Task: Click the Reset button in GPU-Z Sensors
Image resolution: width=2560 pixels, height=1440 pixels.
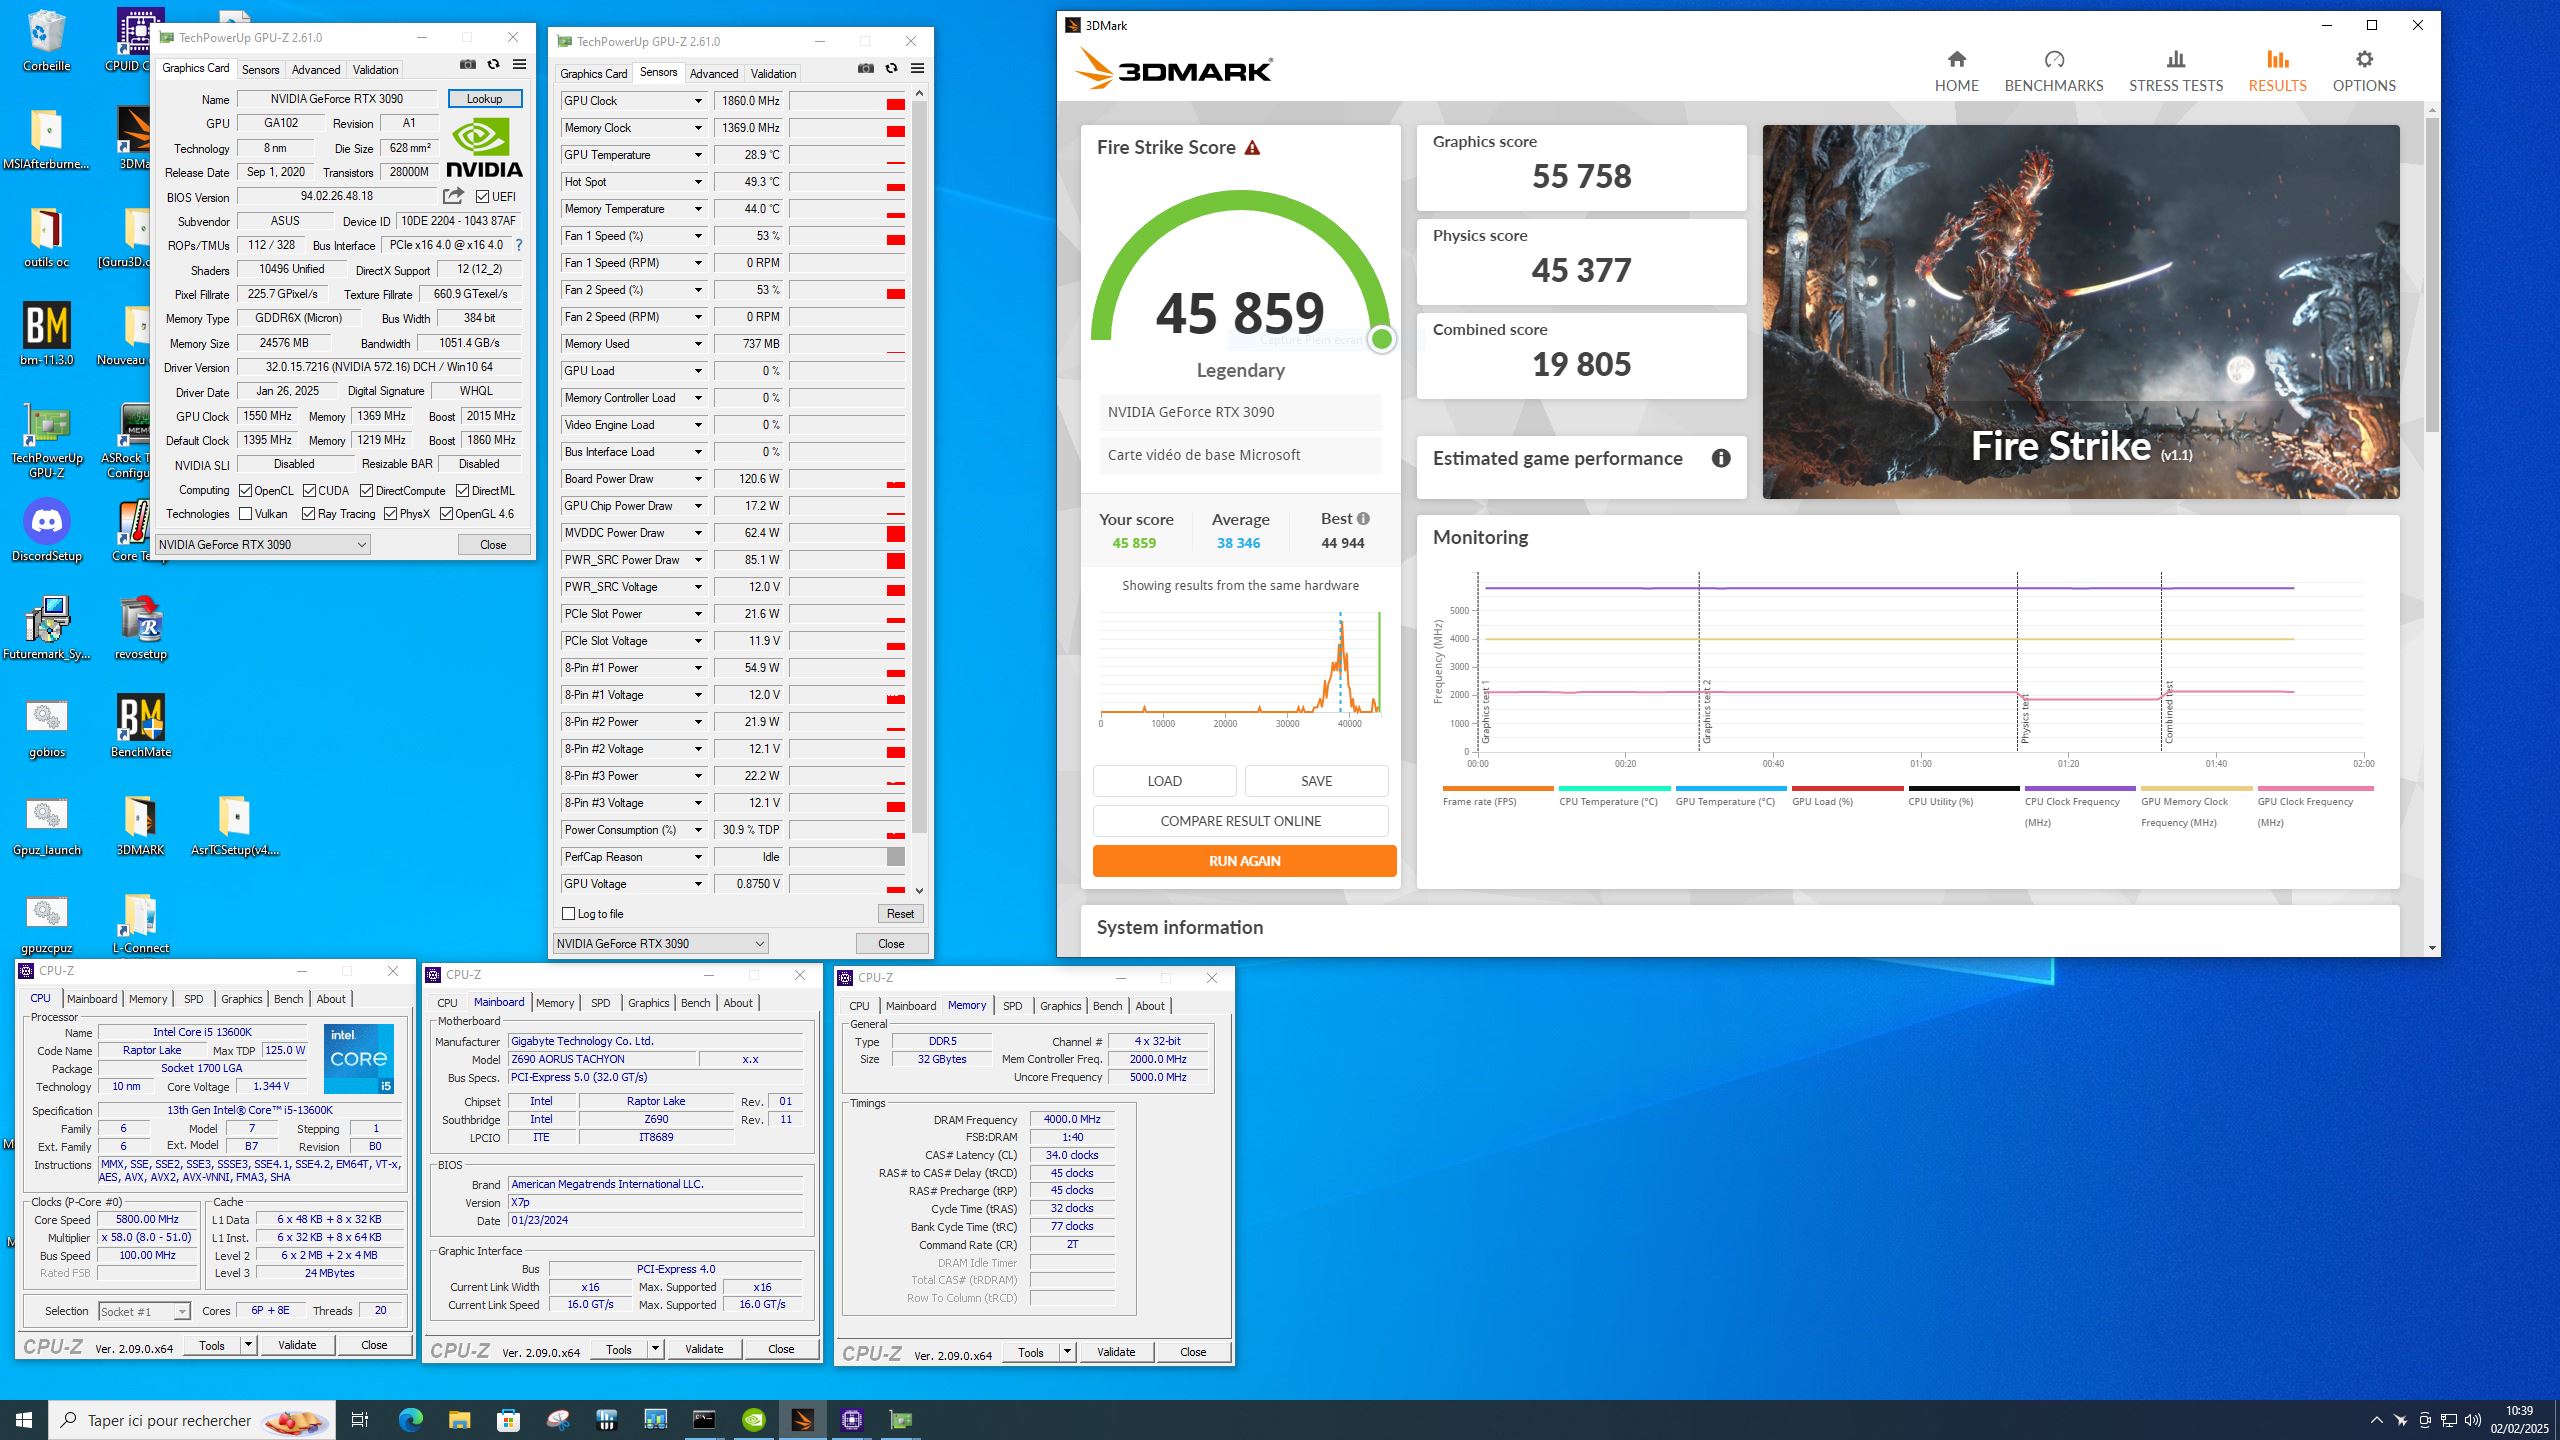Action: pyautogui.click(x=900, y=914)
